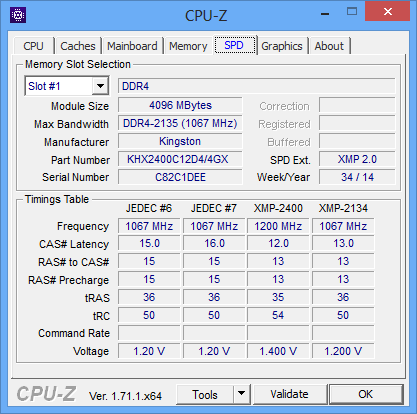Expand the Tools dropdown arrow
This screenshot has width=417, height=414.
242,394
